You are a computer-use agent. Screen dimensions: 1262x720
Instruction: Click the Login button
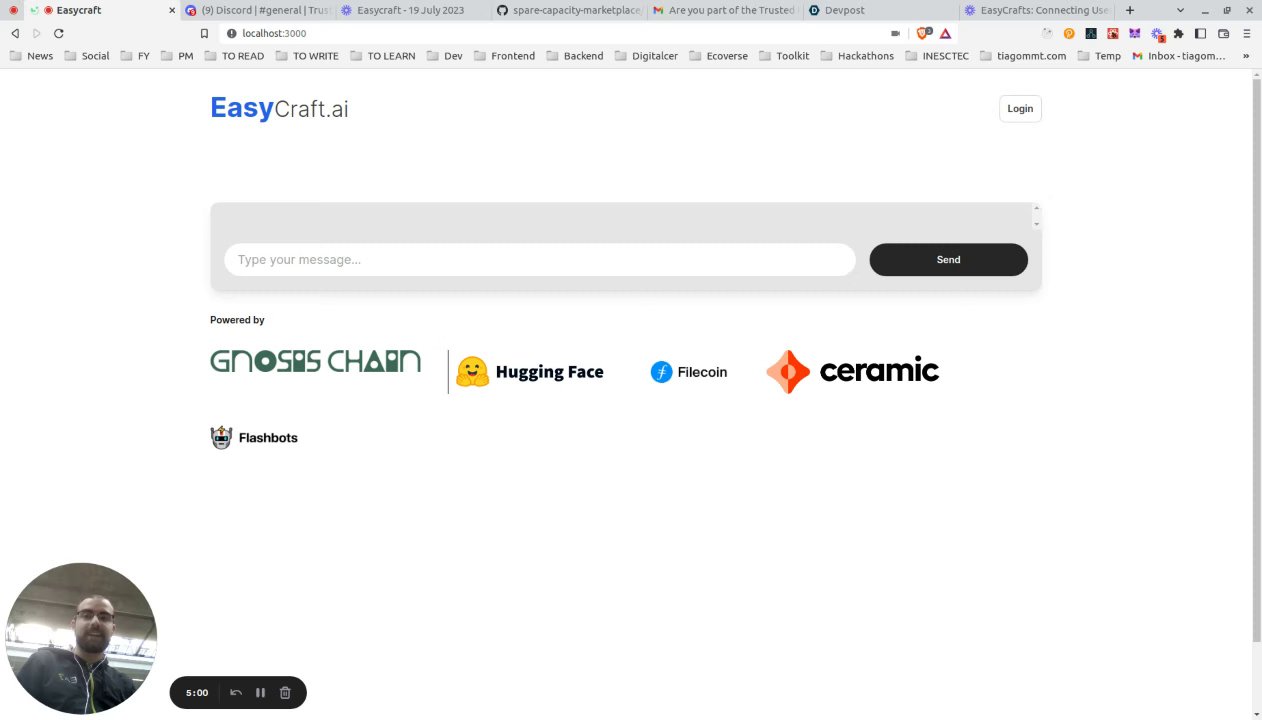click(x=1020, y=109)
